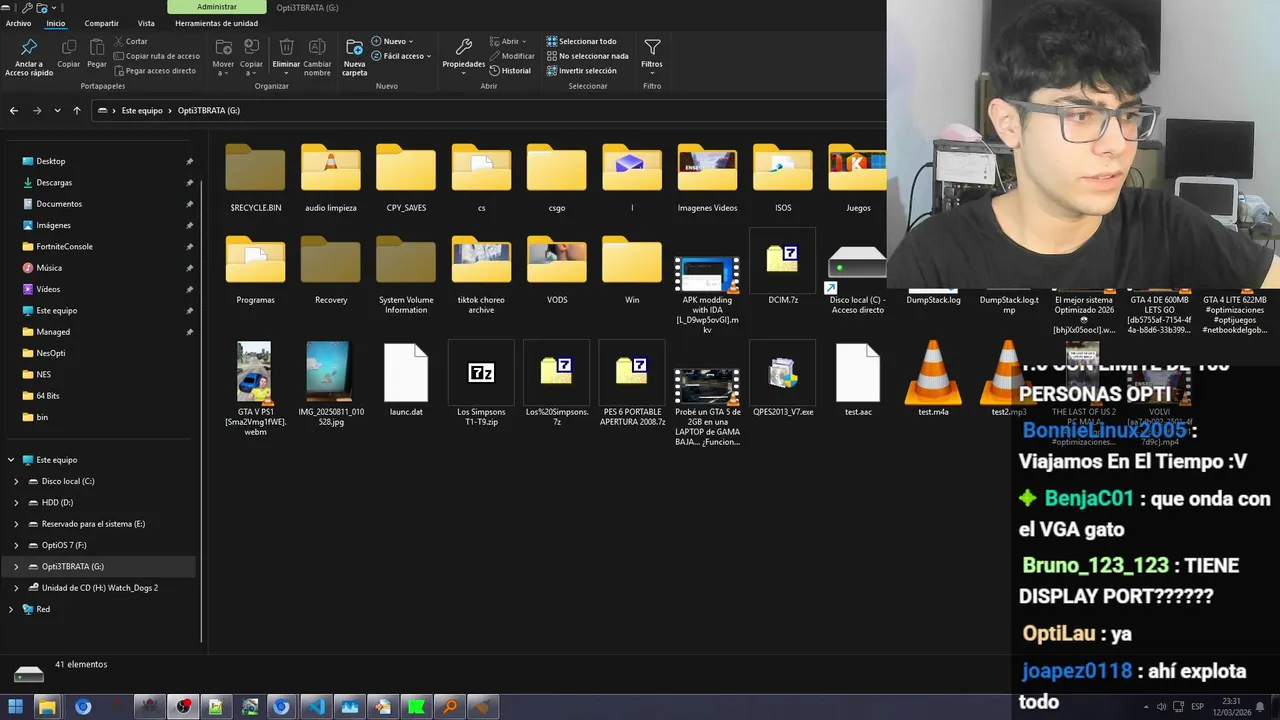Open the Mover a dropdown
1280x720 pixels.
pyautogui.click(x=223, y=57)
